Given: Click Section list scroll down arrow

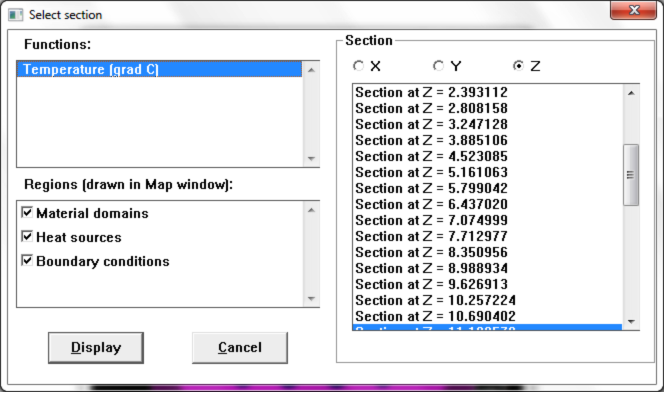Looking at the screenshot, I should click(631, 322).
